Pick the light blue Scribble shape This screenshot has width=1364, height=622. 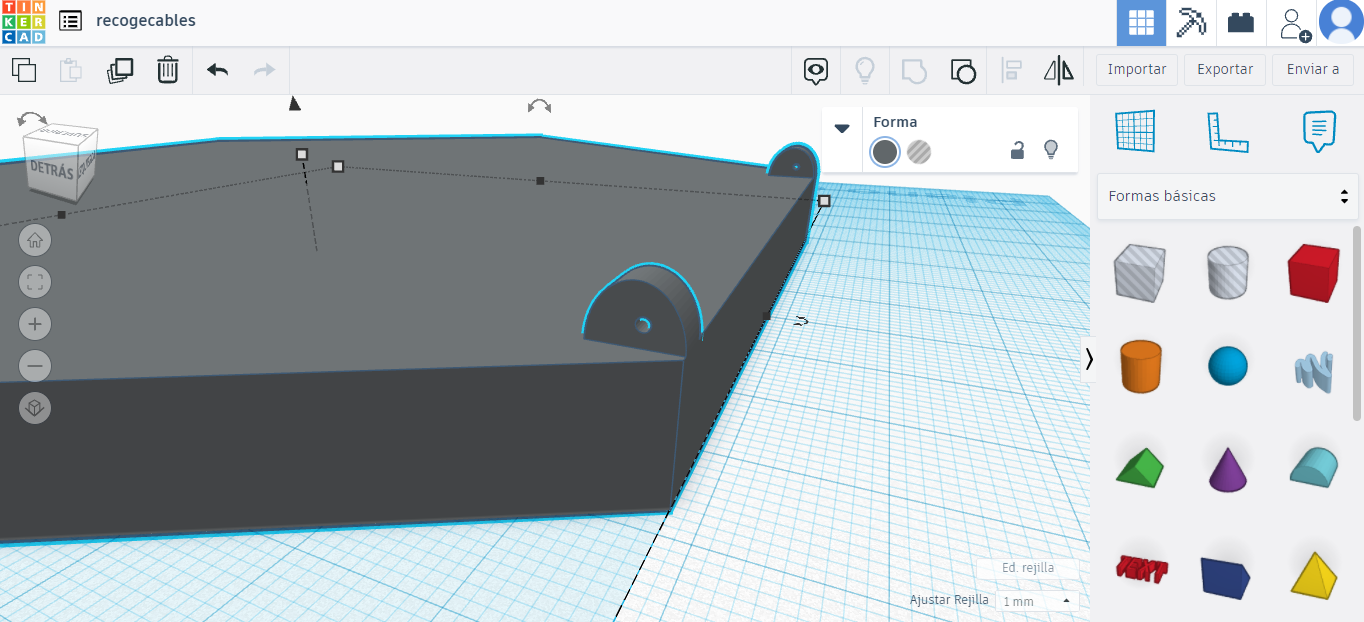click(x=1314, y=371)
